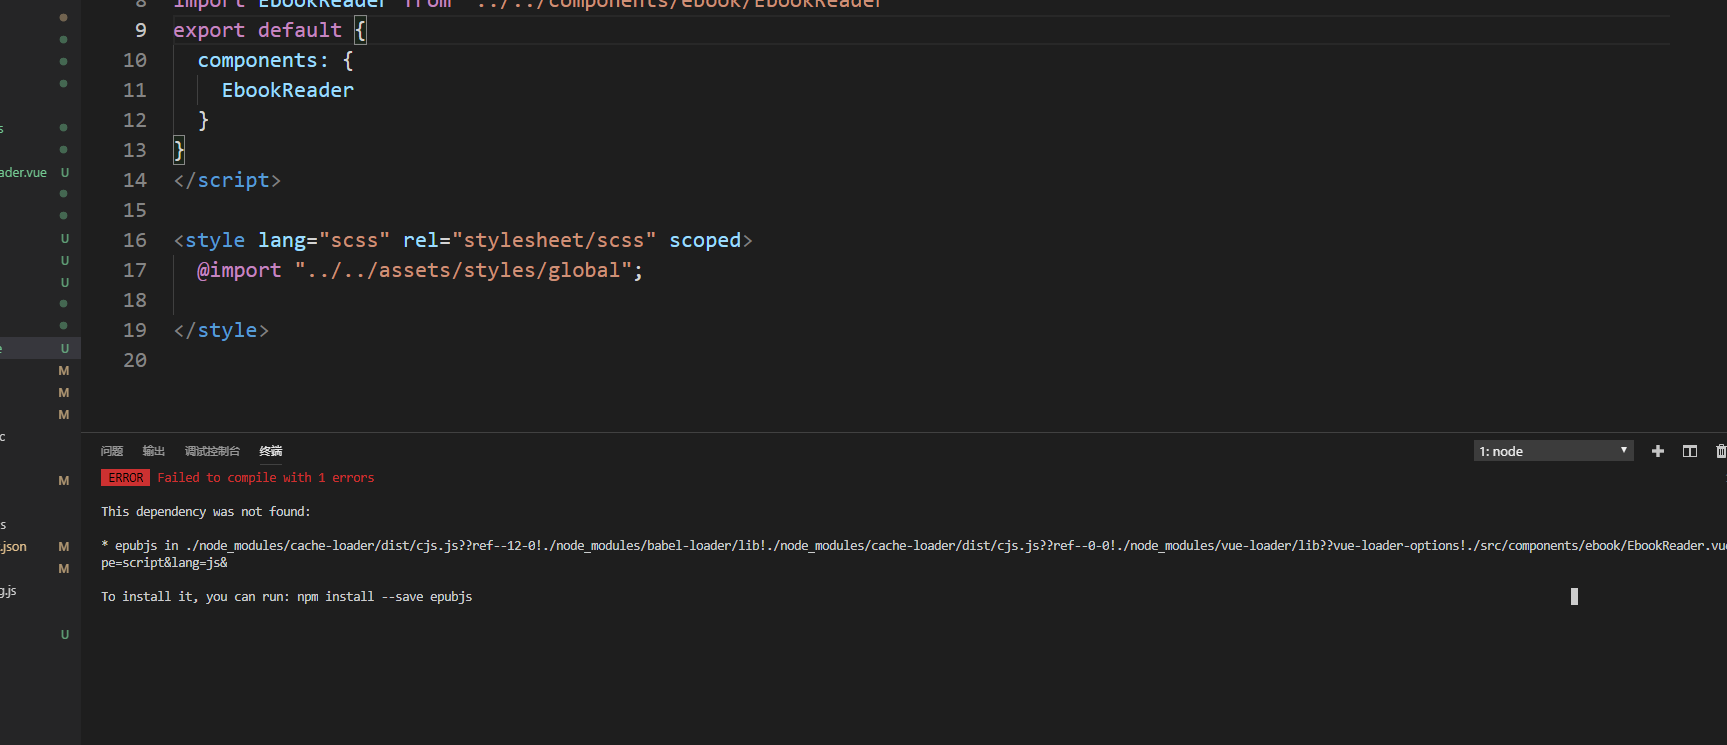The height and width of the screenshot is (745, 1727).
Task: Select the 终端 (Terminal) tab
Action: tap(271, 451)
